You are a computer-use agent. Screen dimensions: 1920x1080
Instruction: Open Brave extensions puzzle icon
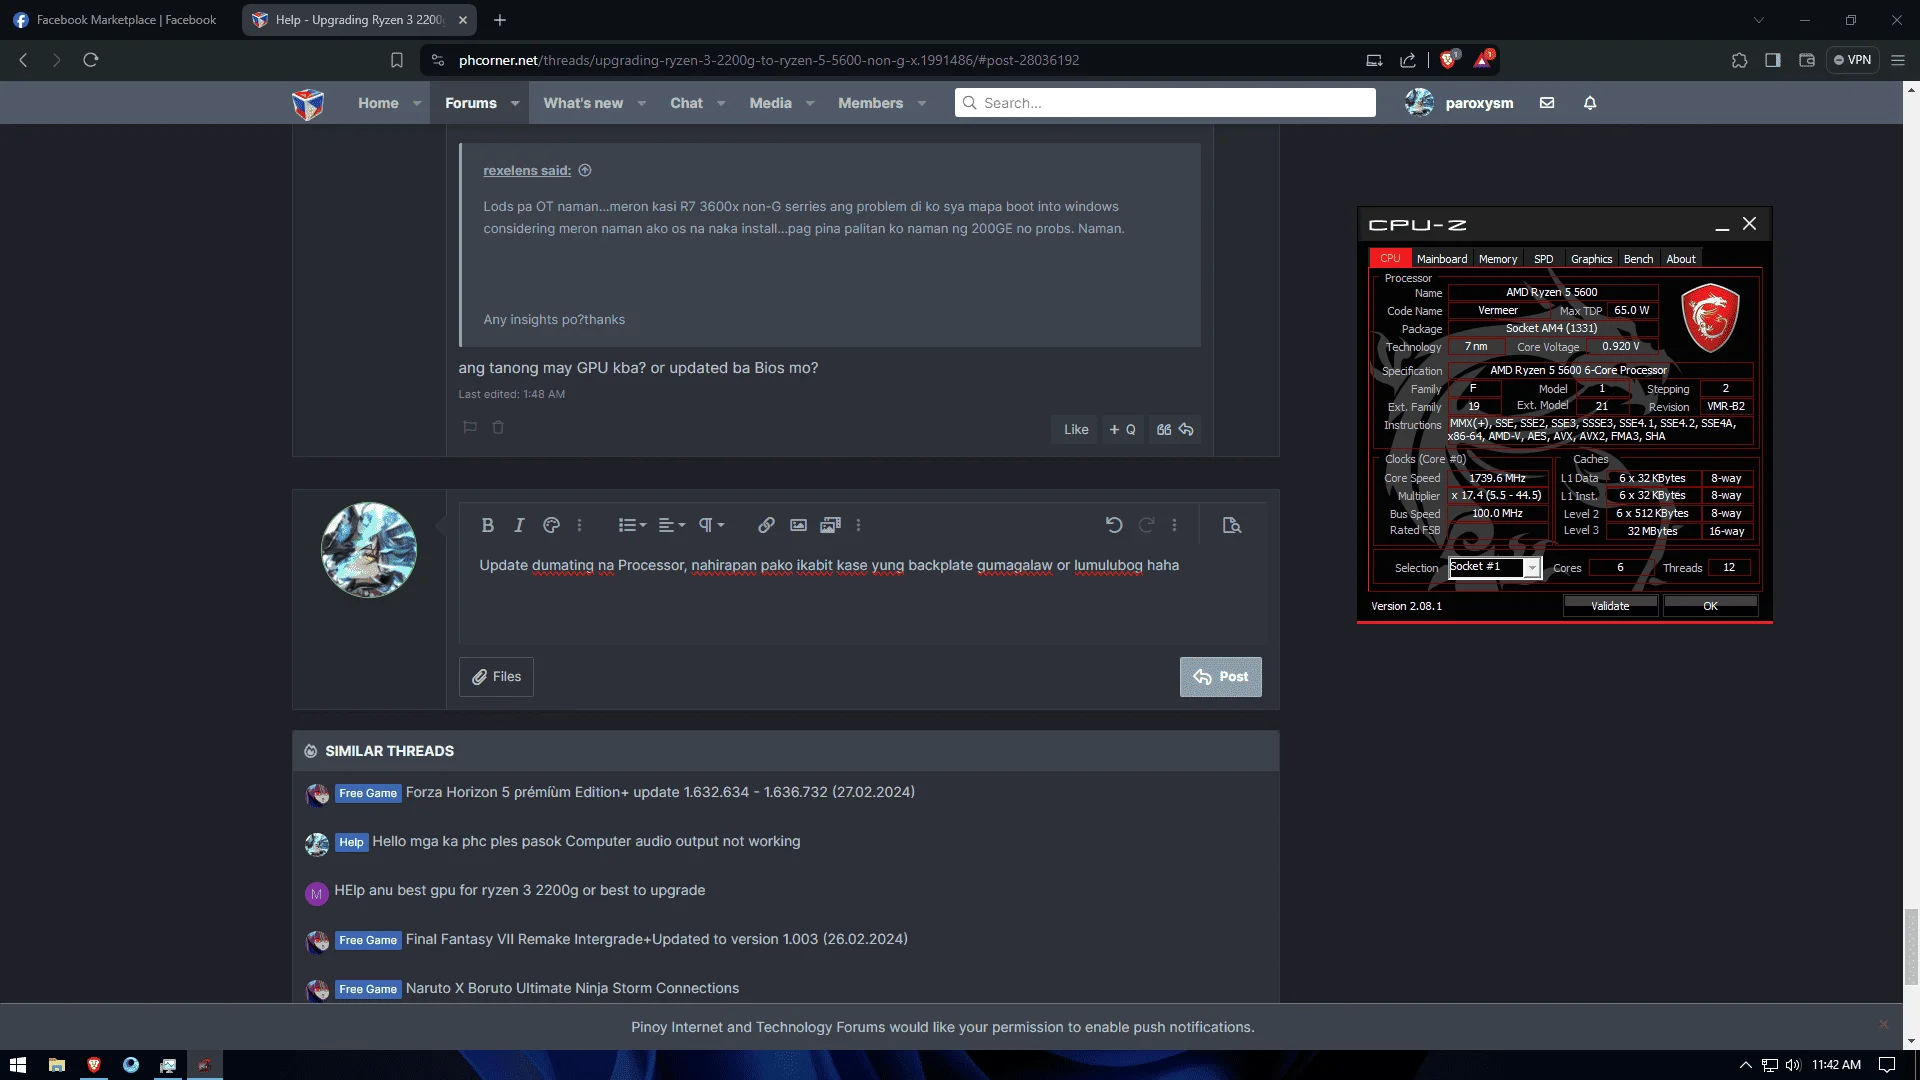click(x=1739, y=60)
